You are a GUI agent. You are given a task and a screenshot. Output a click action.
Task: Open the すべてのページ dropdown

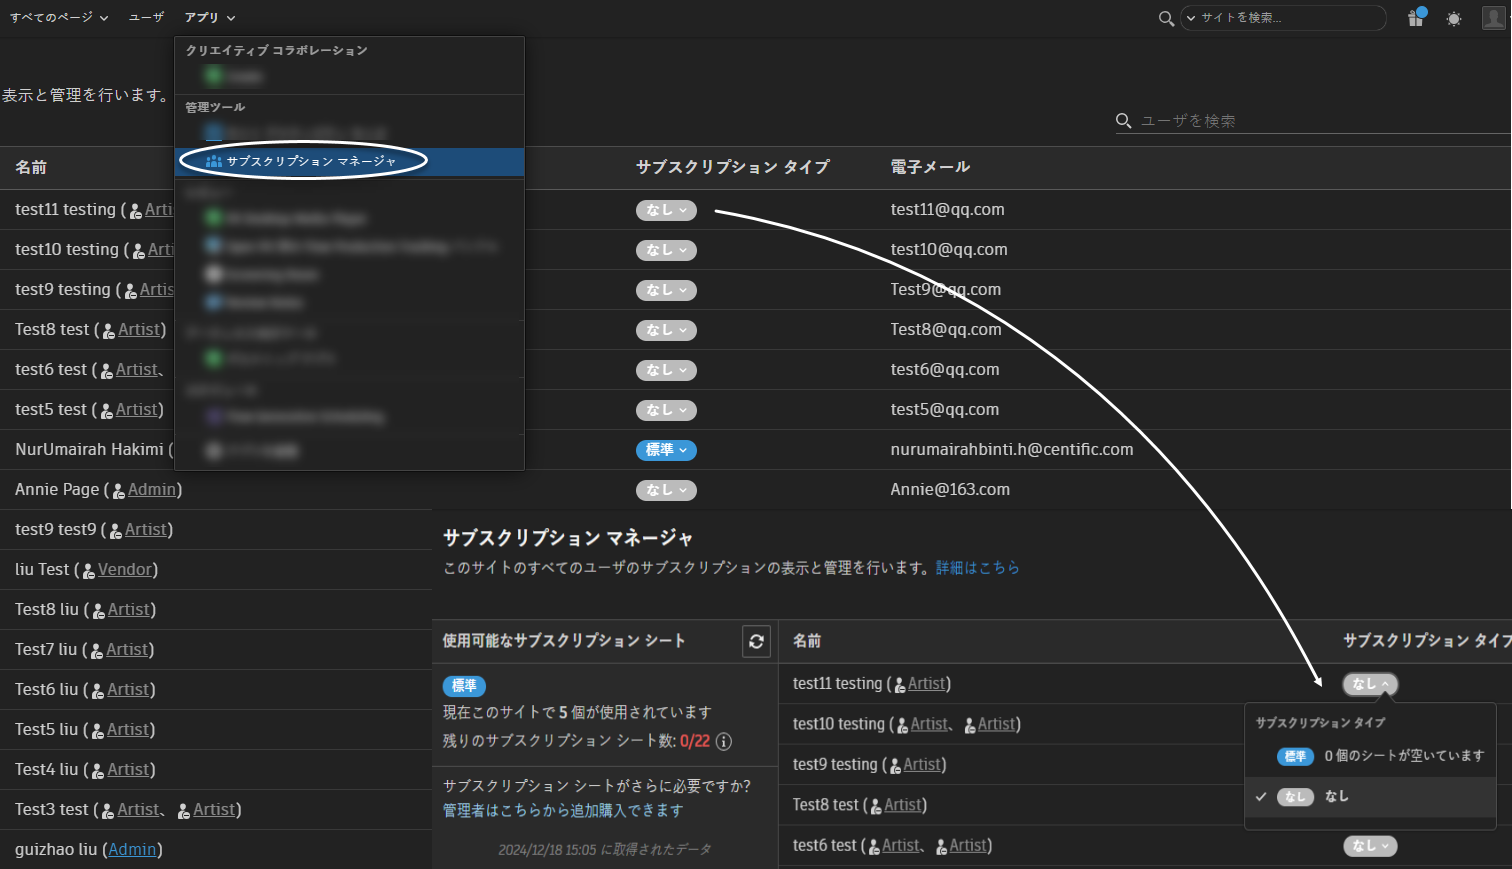pyautogui.click(x=59, y=17)
